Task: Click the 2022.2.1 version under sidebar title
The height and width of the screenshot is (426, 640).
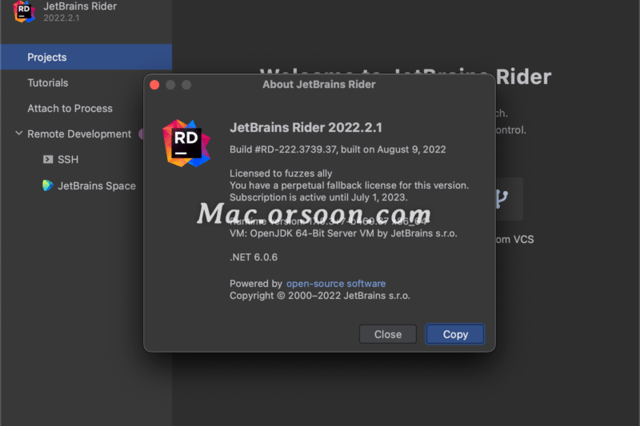Action: click(61, 18)
